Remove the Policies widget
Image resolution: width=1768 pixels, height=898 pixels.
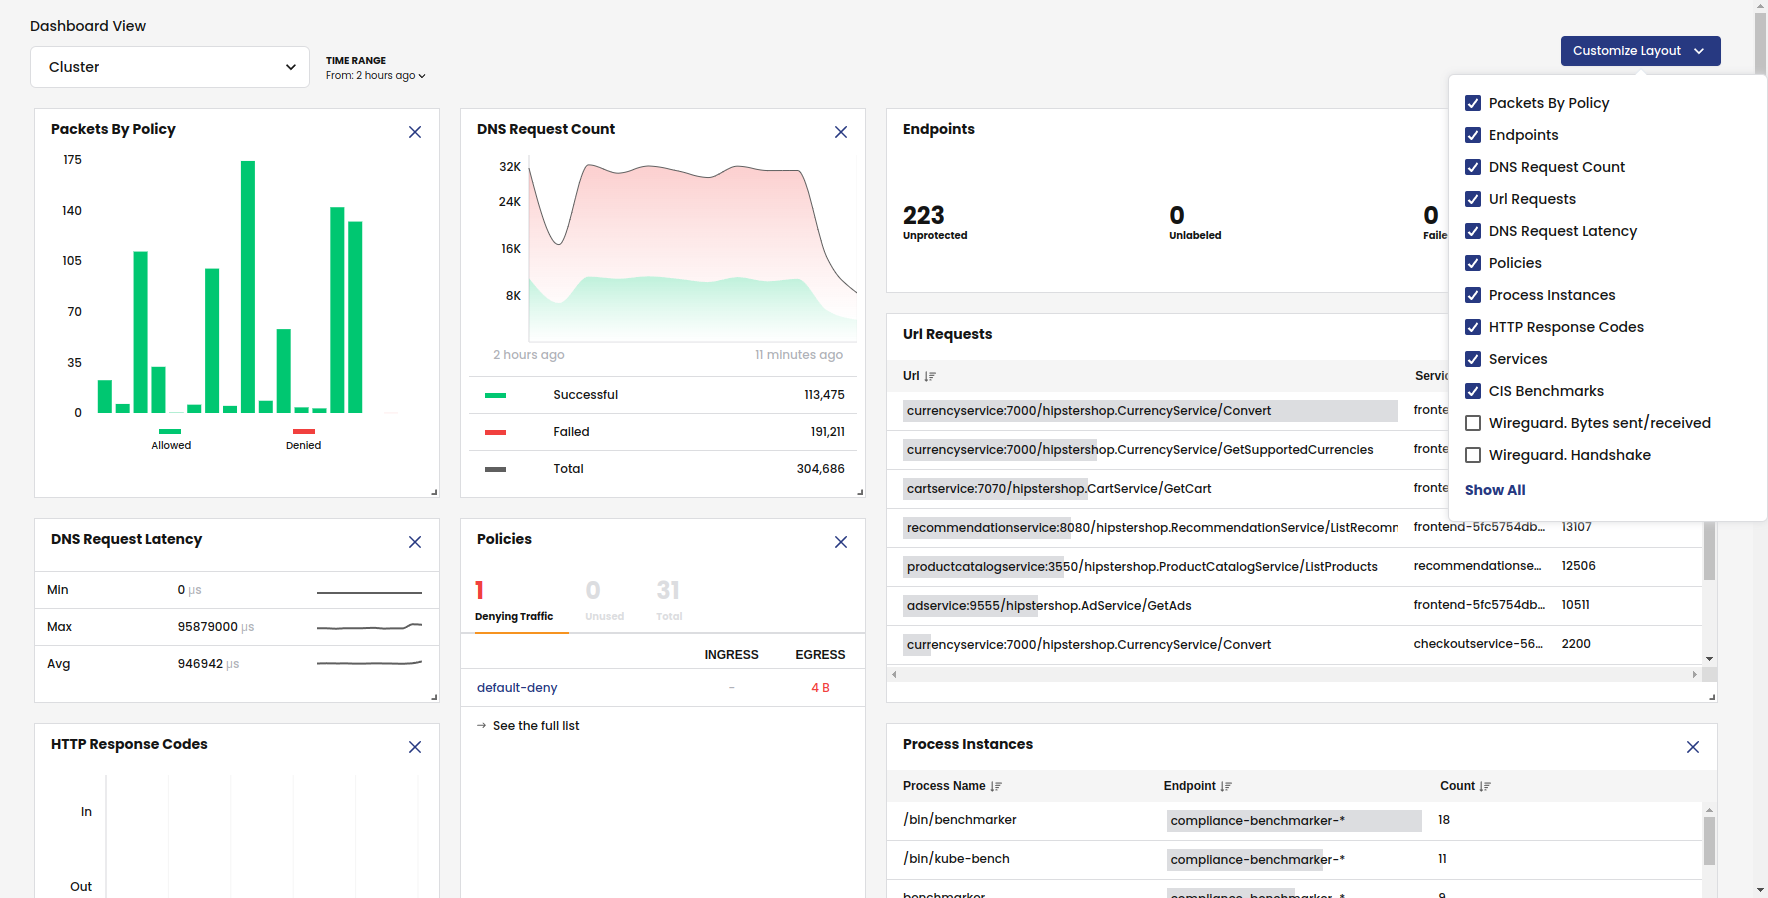pos(841,542)
